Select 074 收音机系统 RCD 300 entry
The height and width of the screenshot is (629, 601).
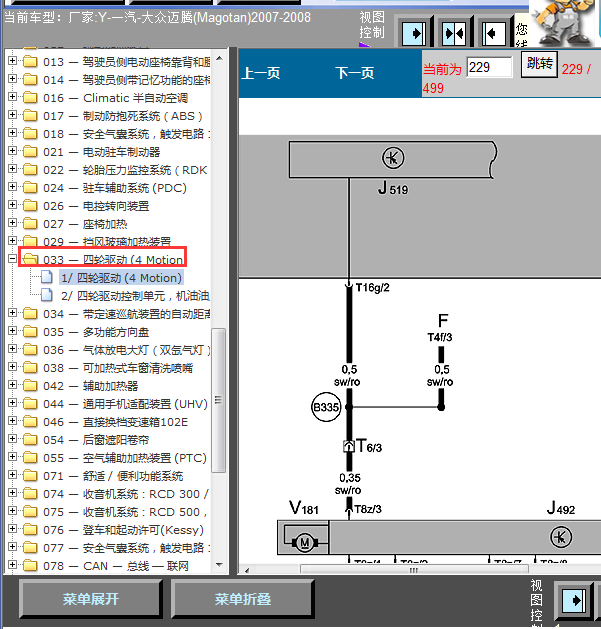coord(126,494)
